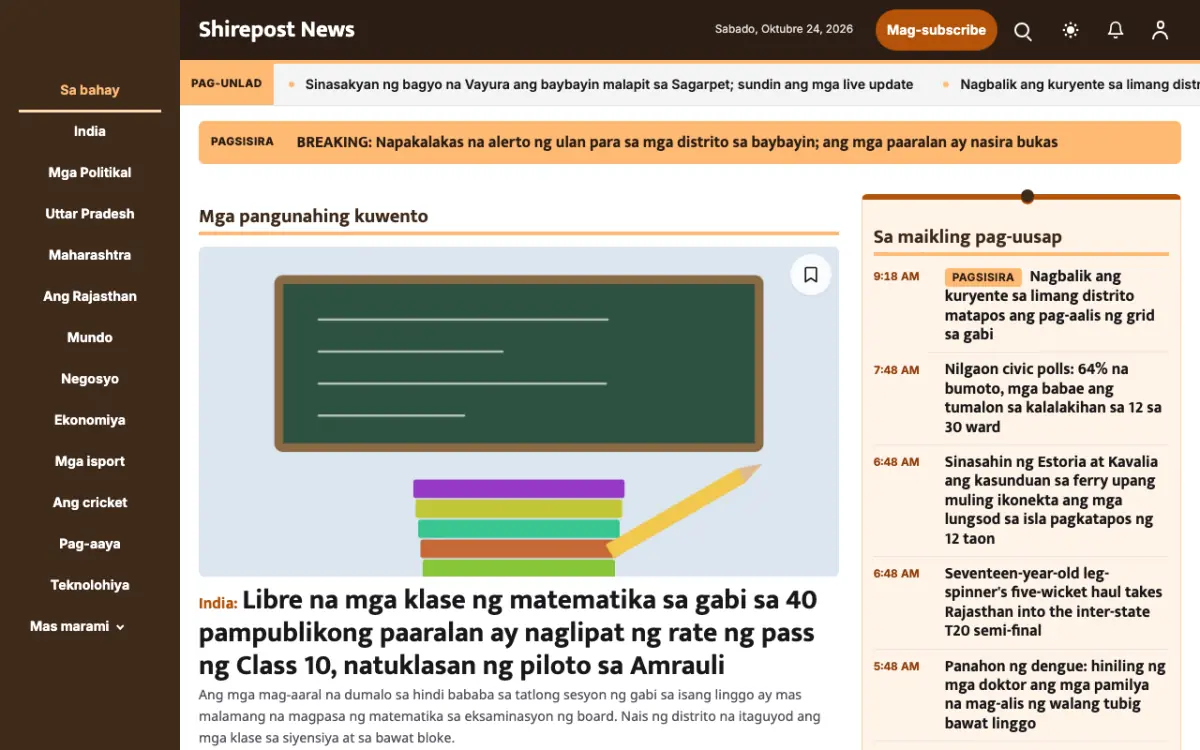This screenshot has height=750, width=1200.
Task: Open Ang Rajasthan section
Action: [x=90, y=296]
